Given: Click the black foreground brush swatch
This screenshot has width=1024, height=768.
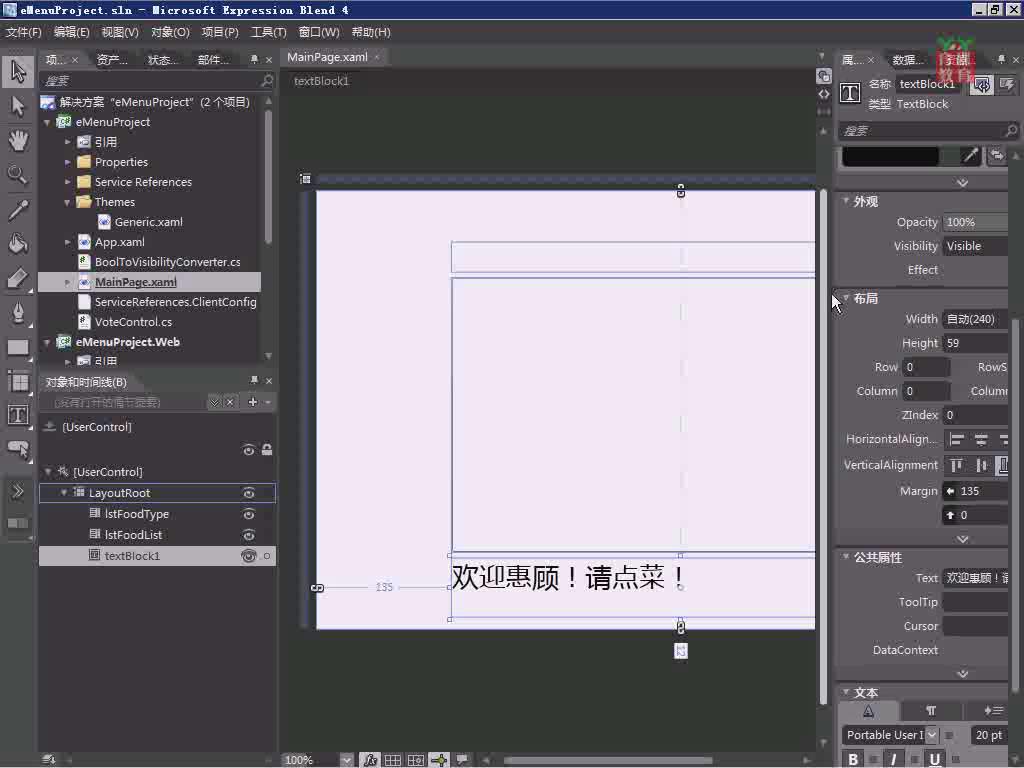Looking at the screenshot, I should coord(890,156).
